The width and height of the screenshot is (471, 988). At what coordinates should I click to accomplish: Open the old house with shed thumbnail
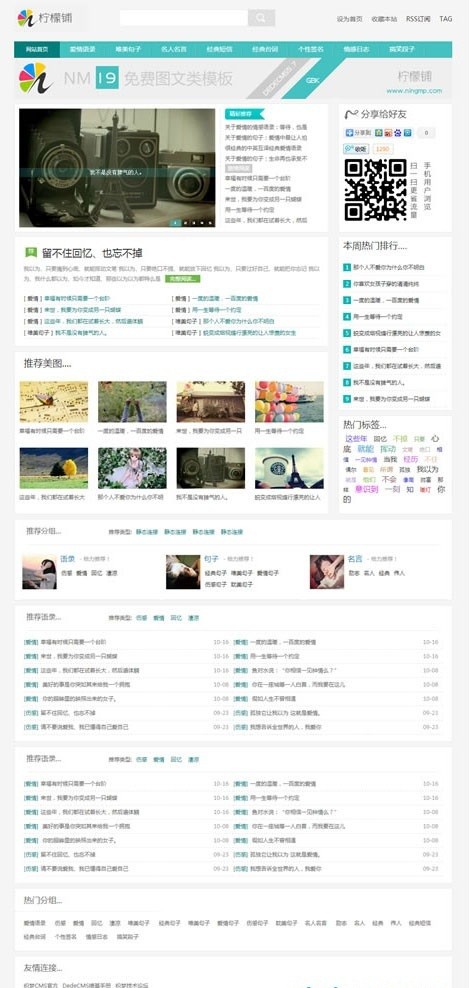211,401
